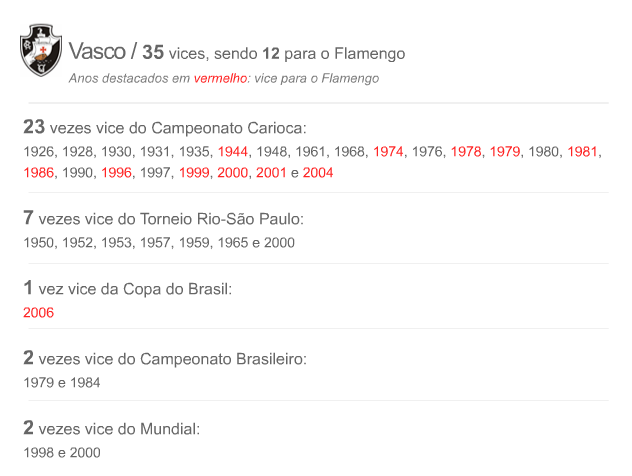Click the red year 1974
This screenshot has width=632, height=476.
tap(388, 152)
